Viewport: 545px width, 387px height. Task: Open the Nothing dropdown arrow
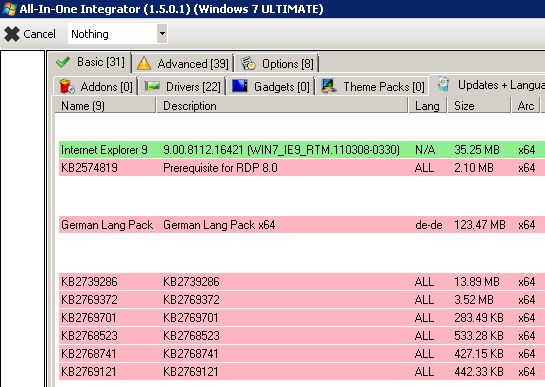click(162, 34)
